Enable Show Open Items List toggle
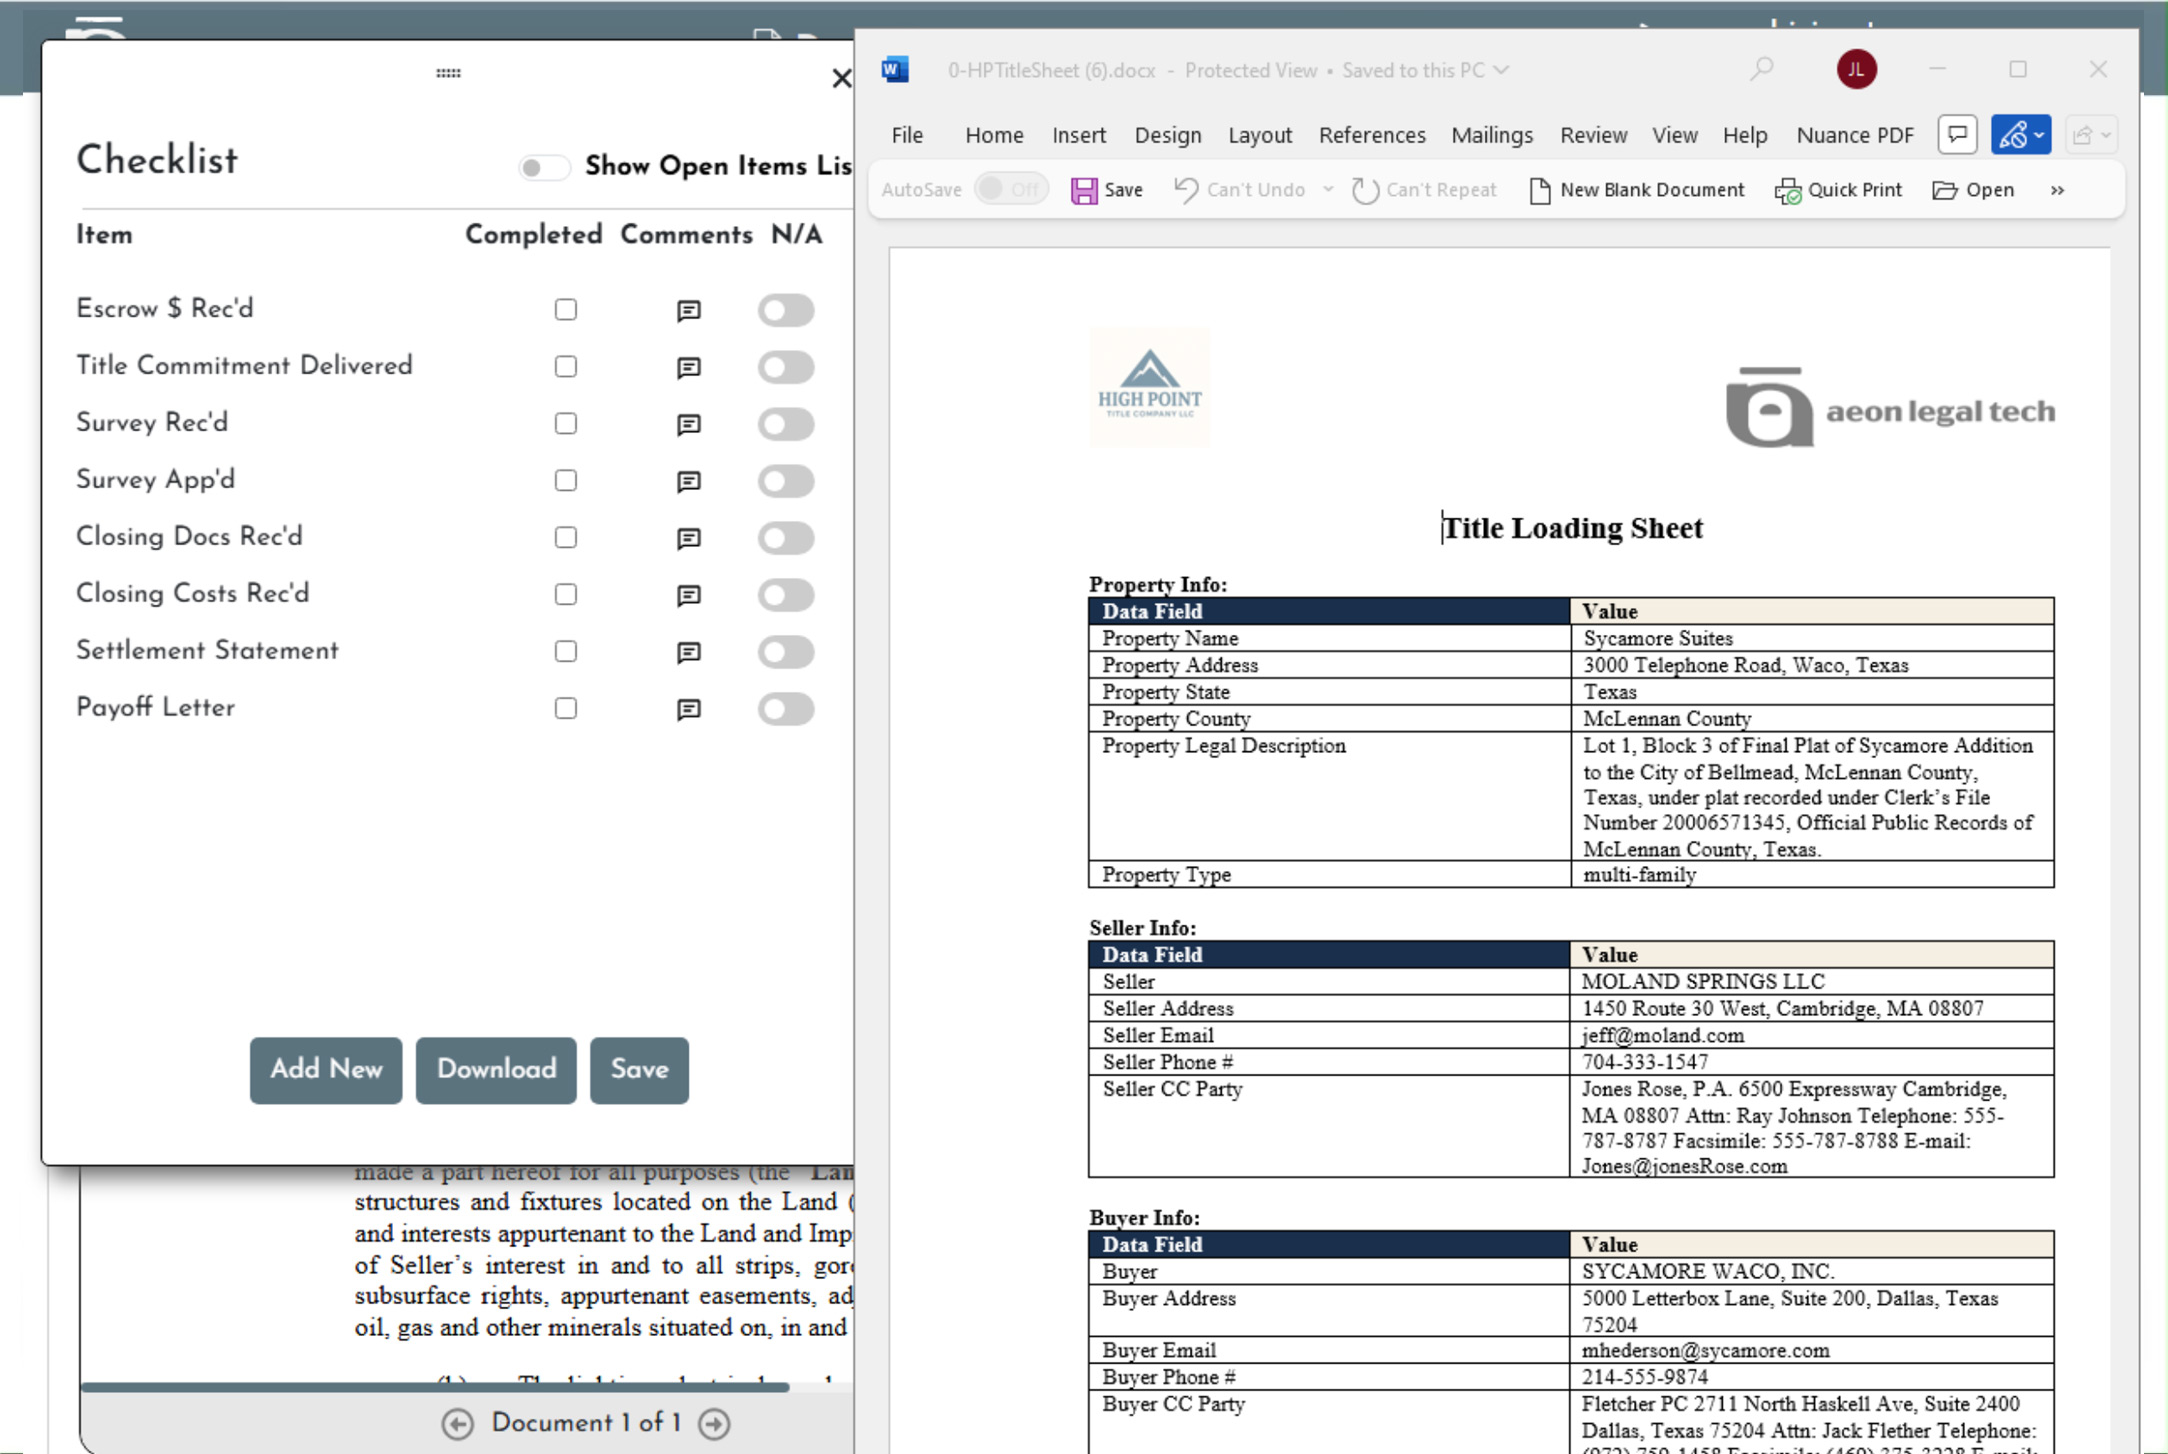Viewport: 2168px width, 1454px height. pyautogui.click(x=543, y=167)
